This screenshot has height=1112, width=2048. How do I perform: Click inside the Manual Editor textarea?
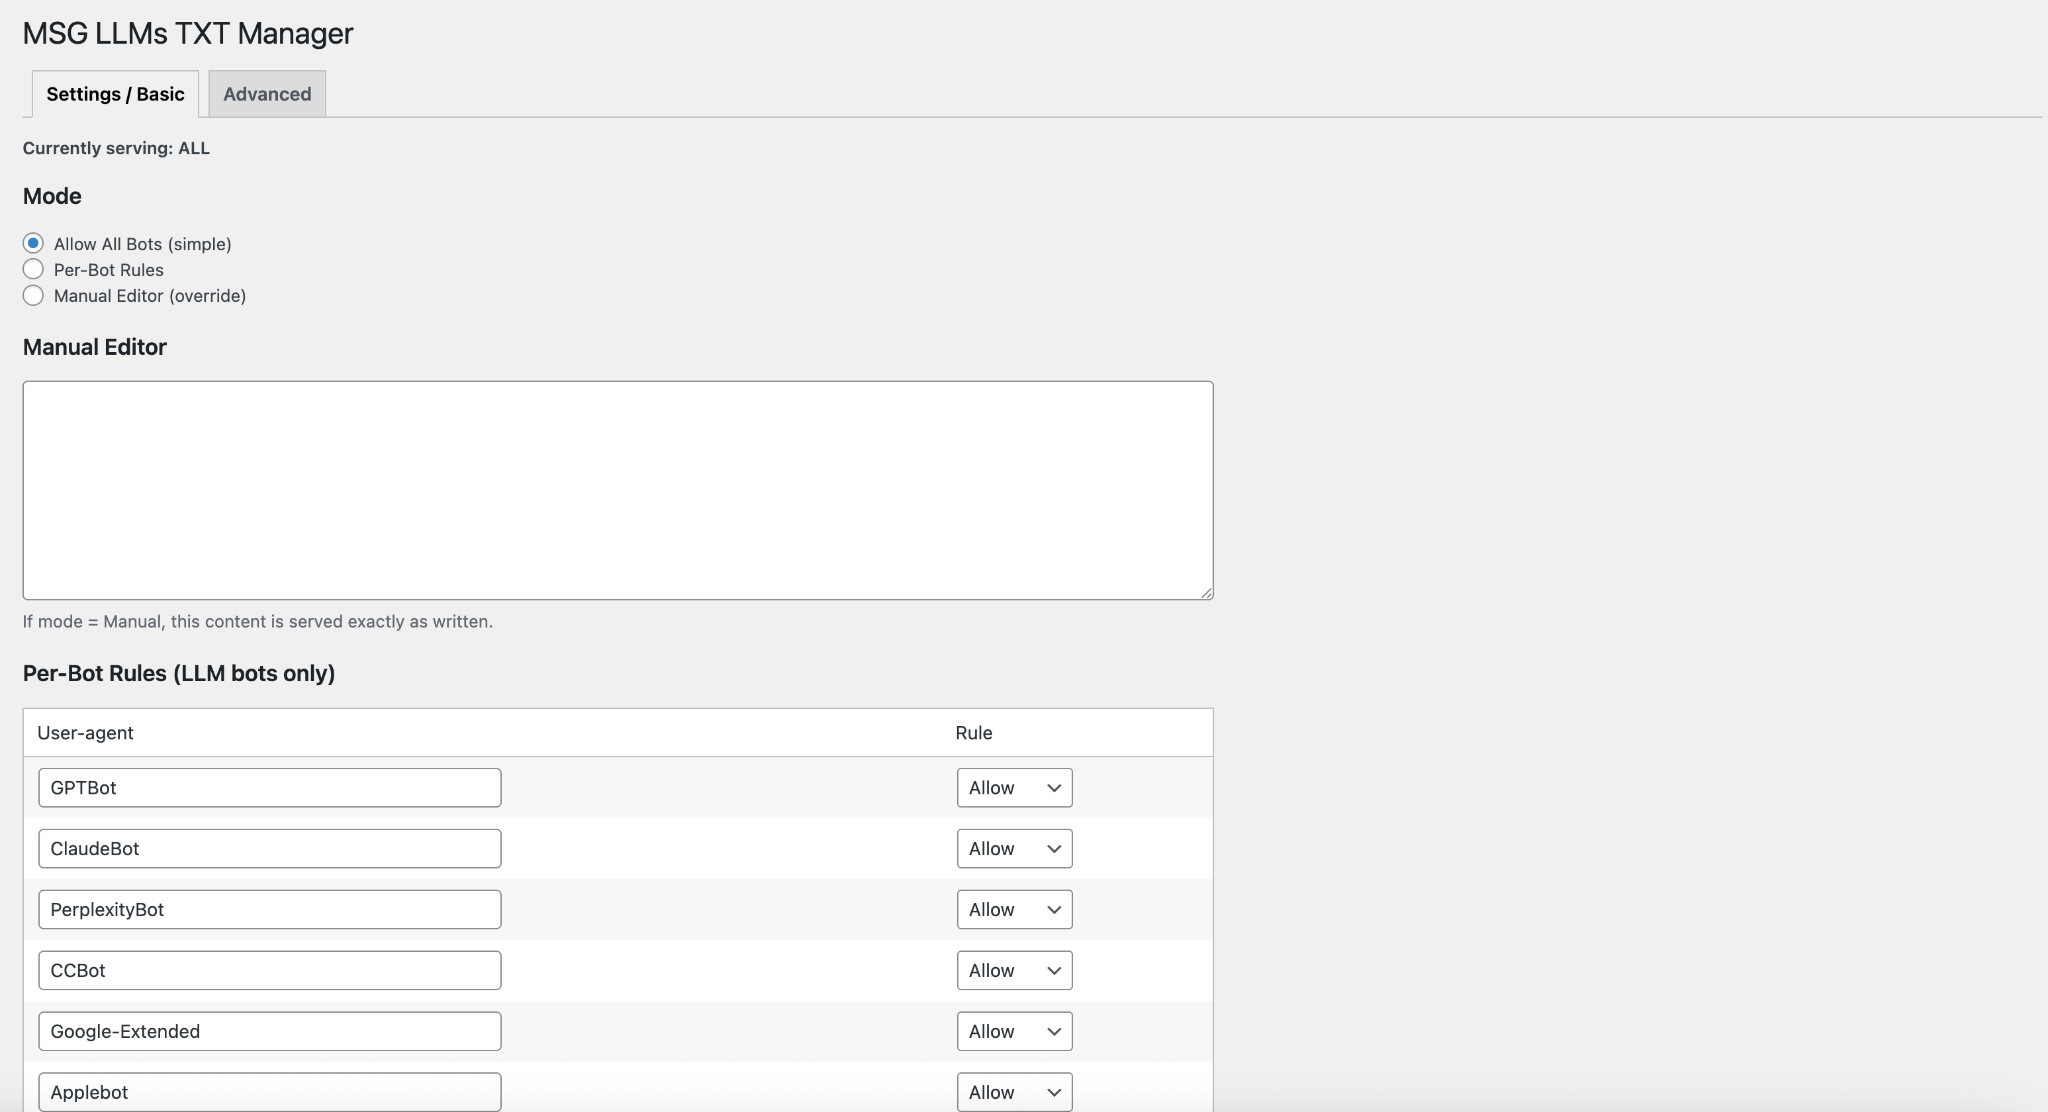617,490
